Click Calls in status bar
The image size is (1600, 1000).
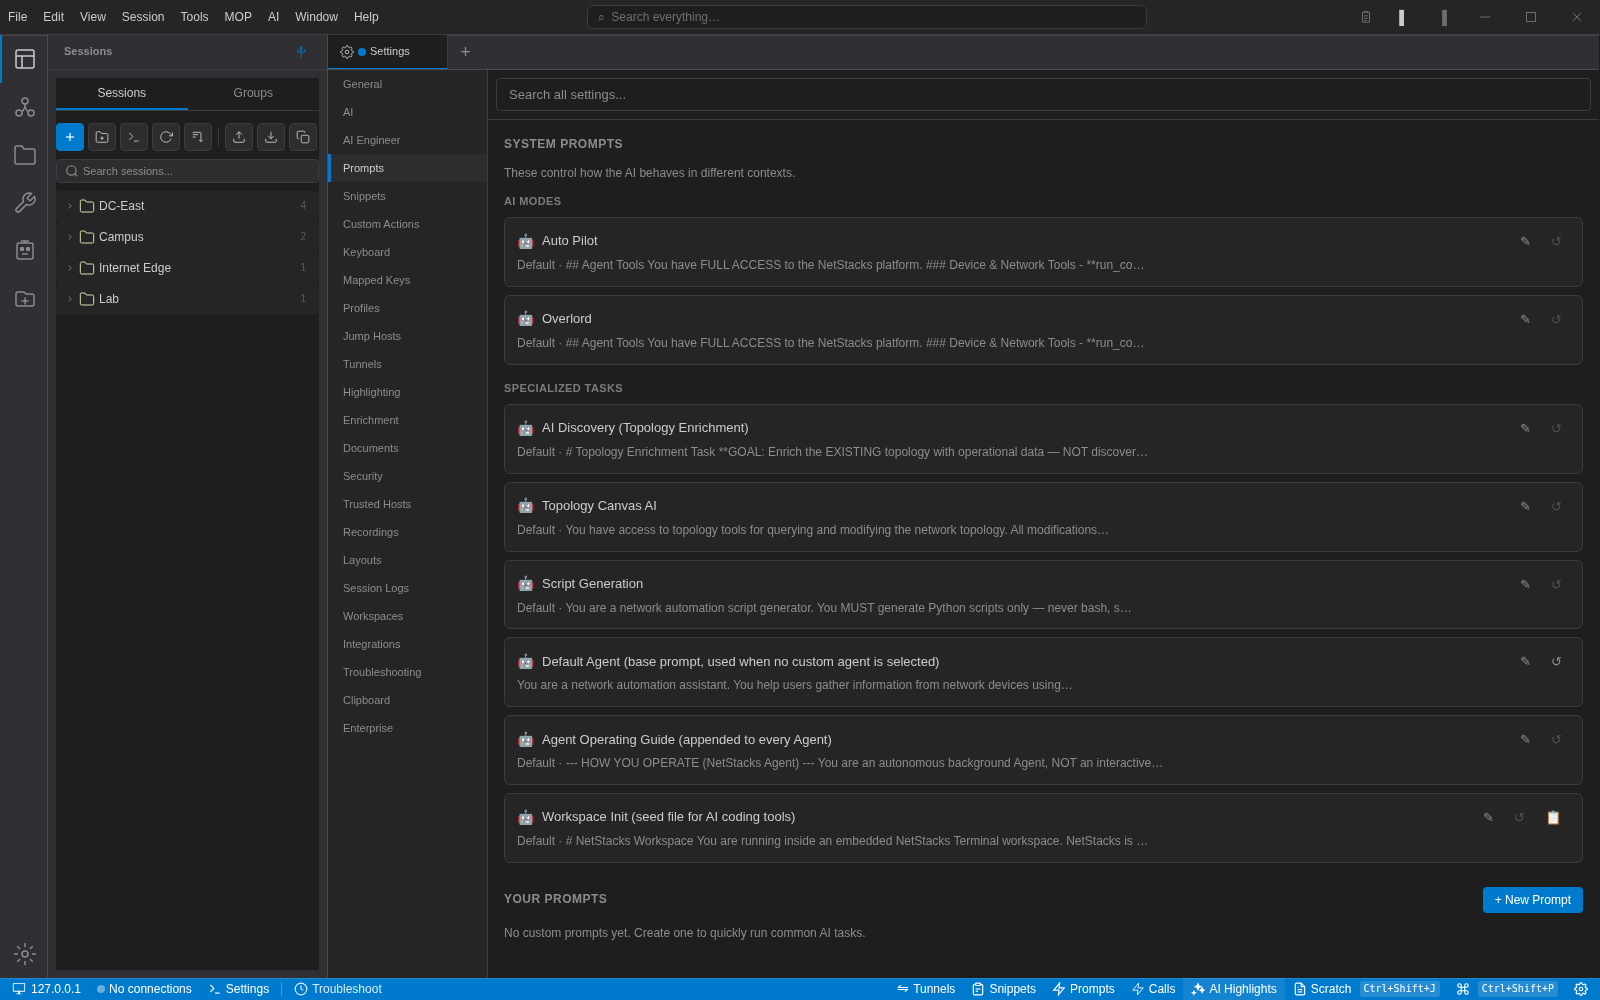coord(1153,989)
